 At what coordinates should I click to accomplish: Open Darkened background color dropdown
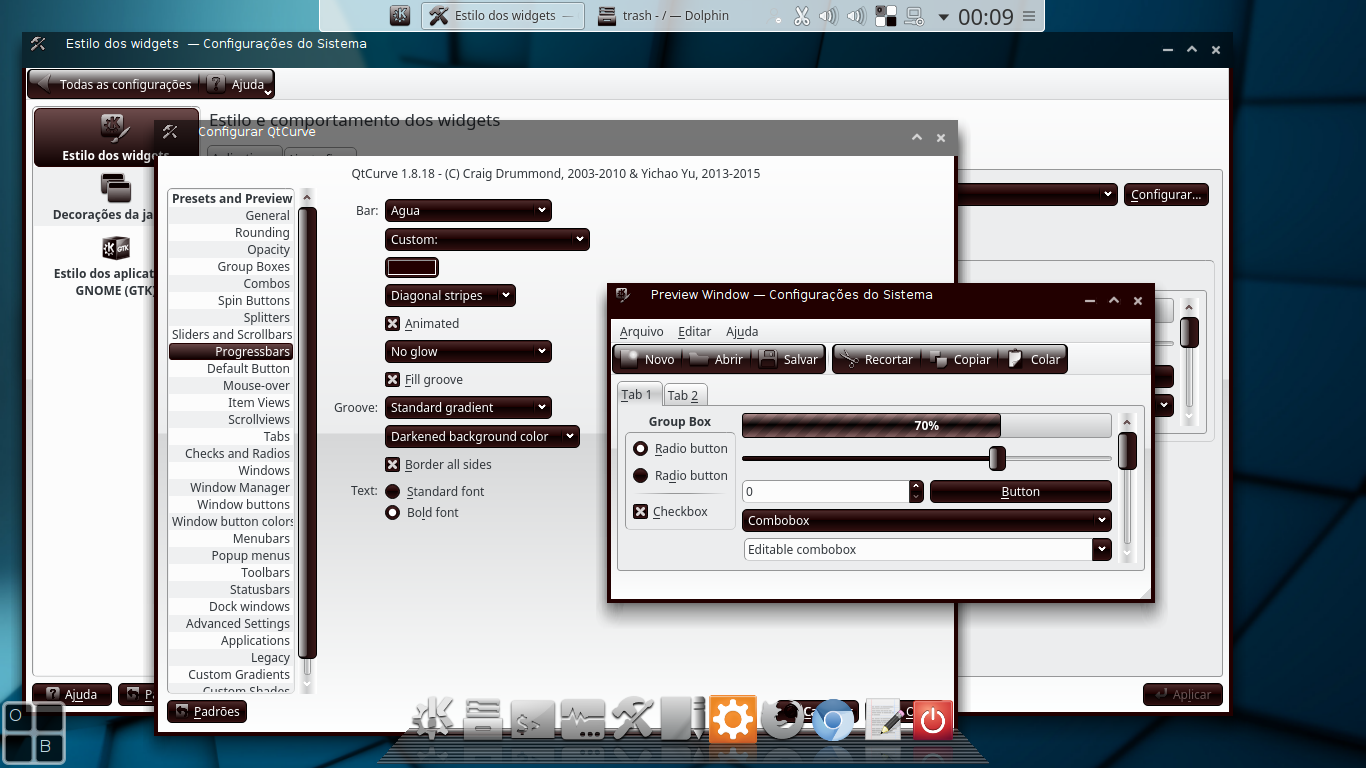coord(482,436)
